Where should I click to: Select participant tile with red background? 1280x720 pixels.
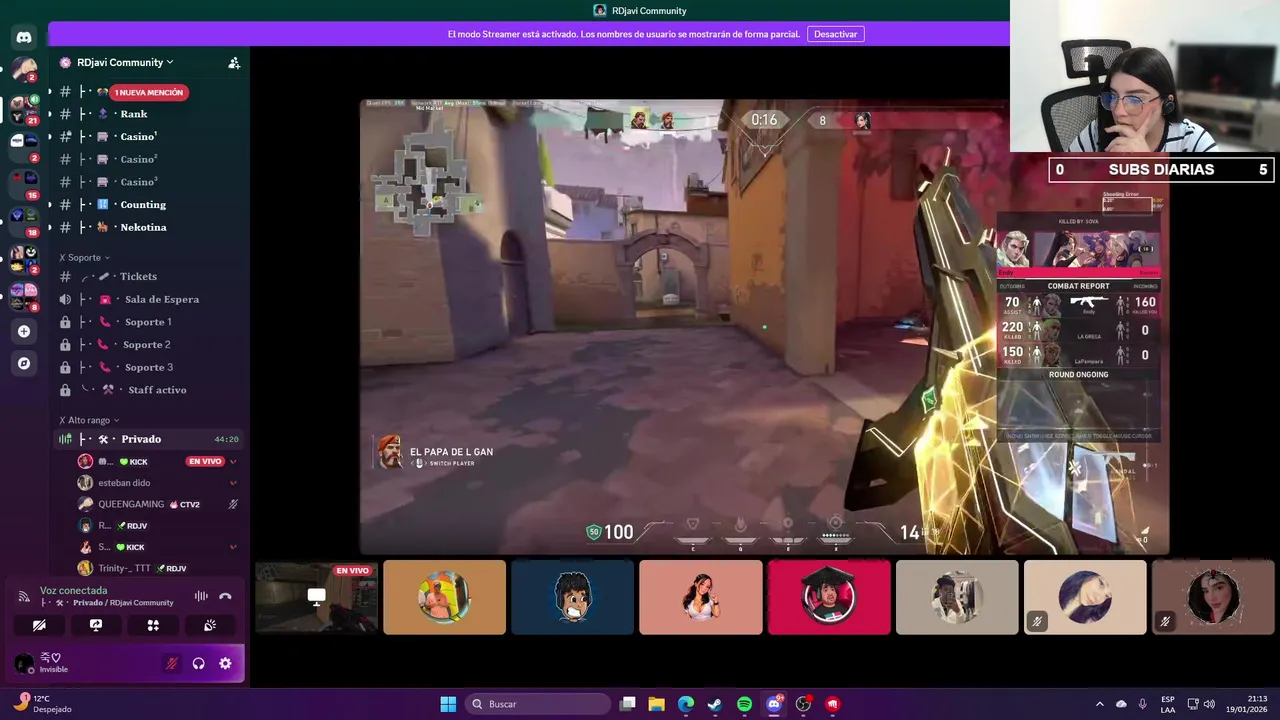(x=829, y=597)
